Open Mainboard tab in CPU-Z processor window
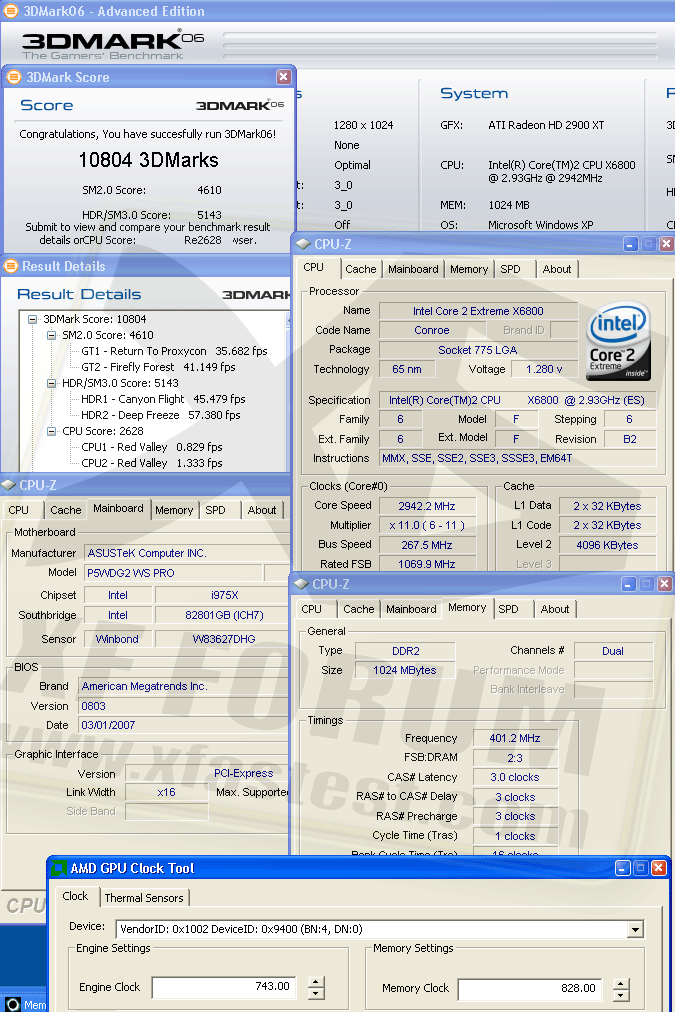 (413, 269)
